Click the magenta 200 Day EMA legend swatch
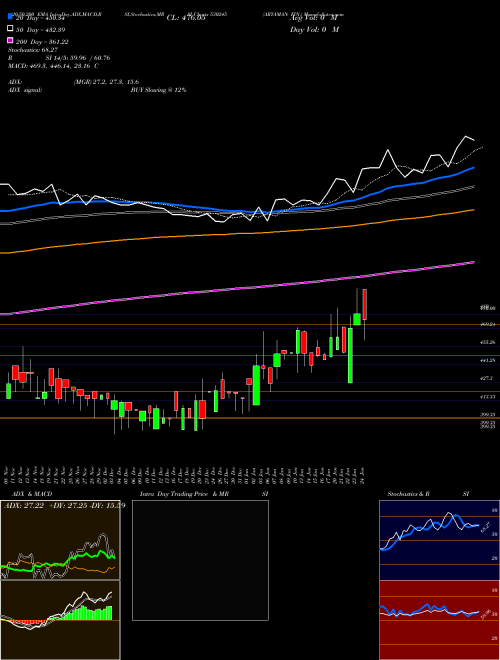Viewport: 500px width, 660px height. [10, 41]
